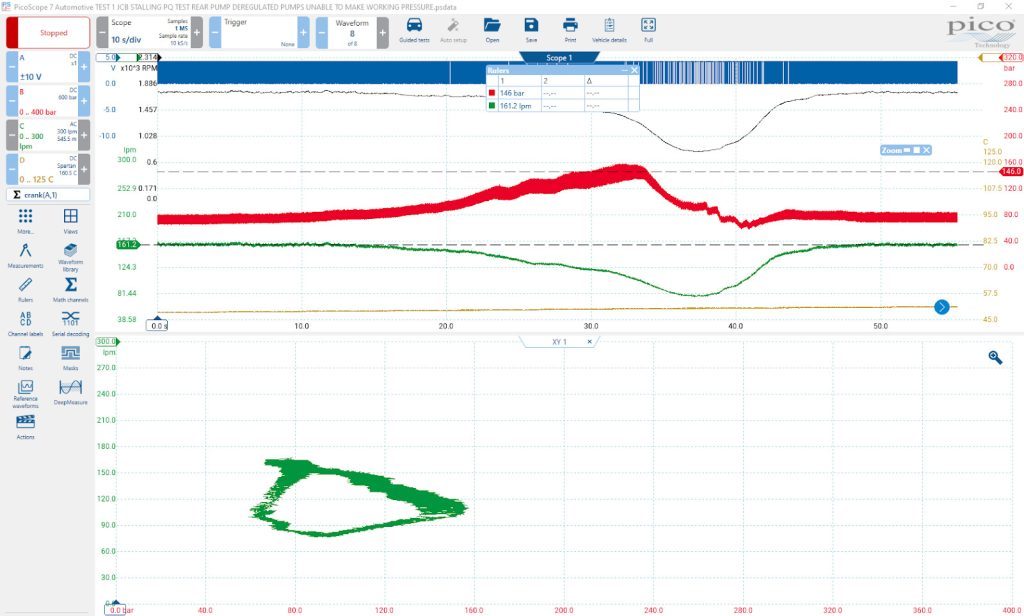
Task: Click the XY view magnifier zoom icon
Action: coord(995,357)
